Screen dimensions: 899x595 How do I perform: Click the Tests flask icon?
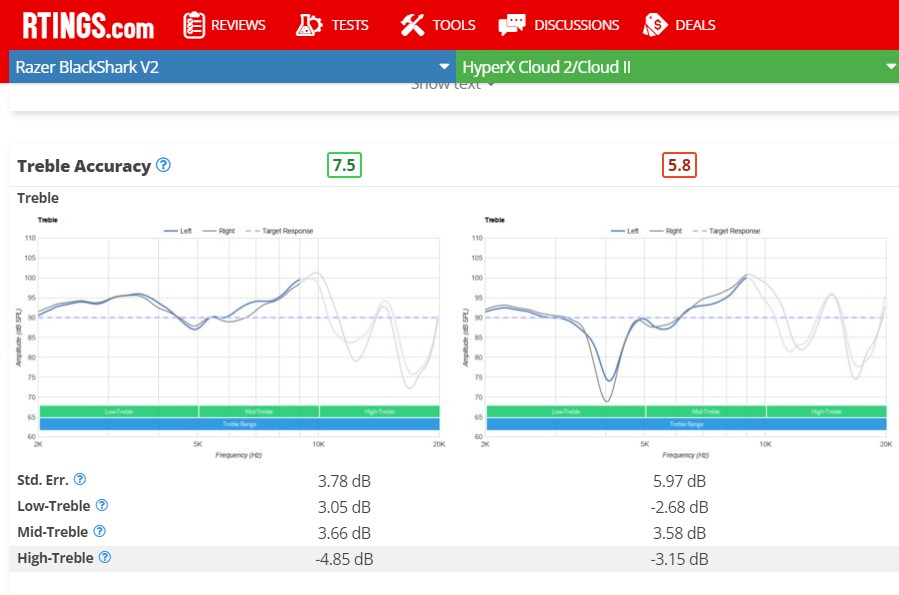[x=309, y=25]
